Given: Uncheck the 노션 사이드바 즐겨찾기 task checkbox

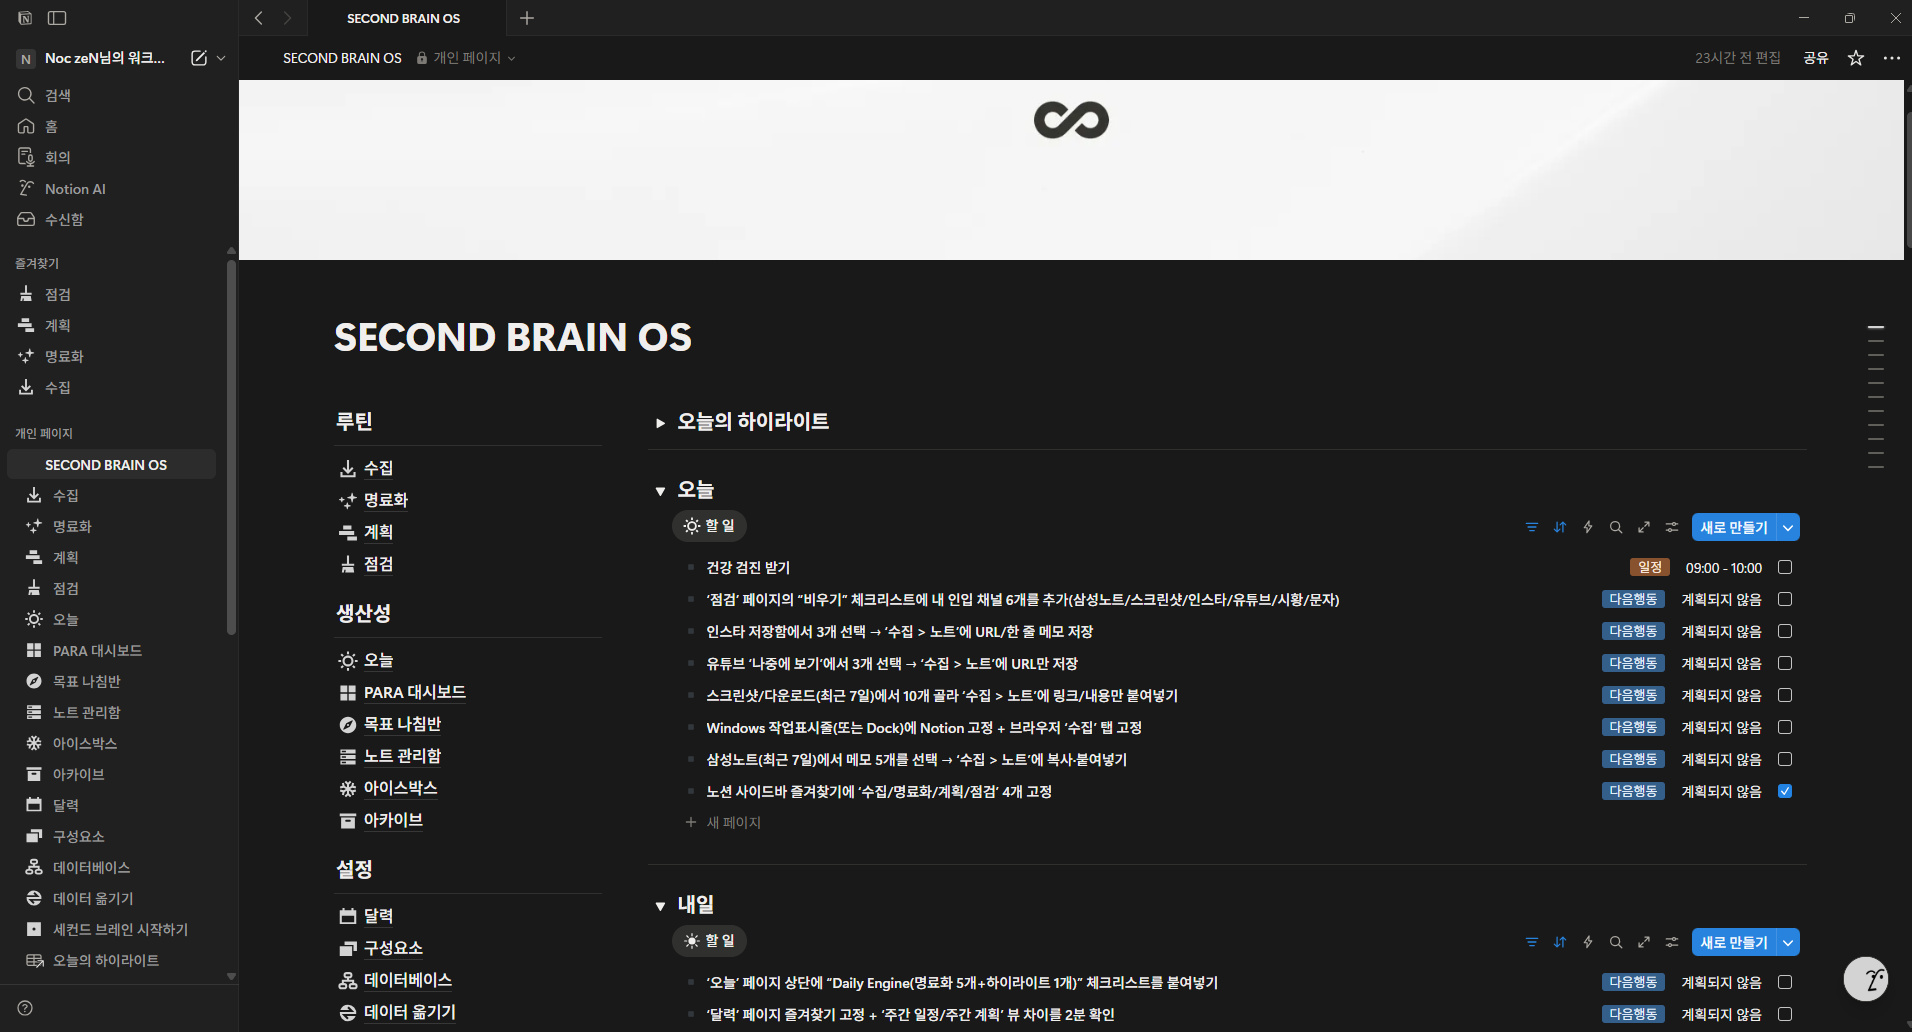Looking at the screenshot, I should pyautogui.click(x=1785, y=791).
